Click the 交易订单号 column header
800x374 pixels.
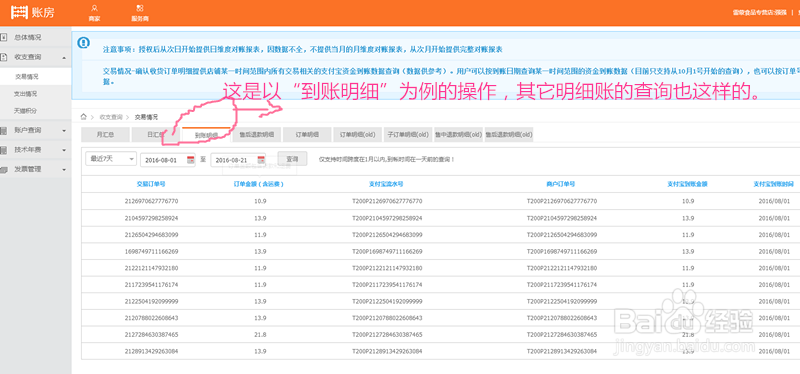coord(151,184)
